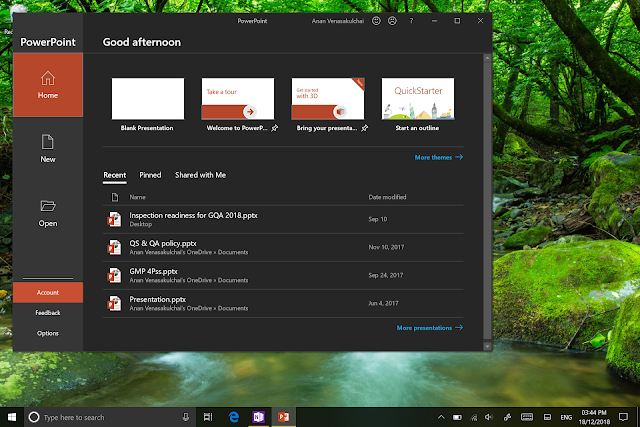Follow the More presentations link
Viewport: 640px width, 427px height.
tap(430, 328)
